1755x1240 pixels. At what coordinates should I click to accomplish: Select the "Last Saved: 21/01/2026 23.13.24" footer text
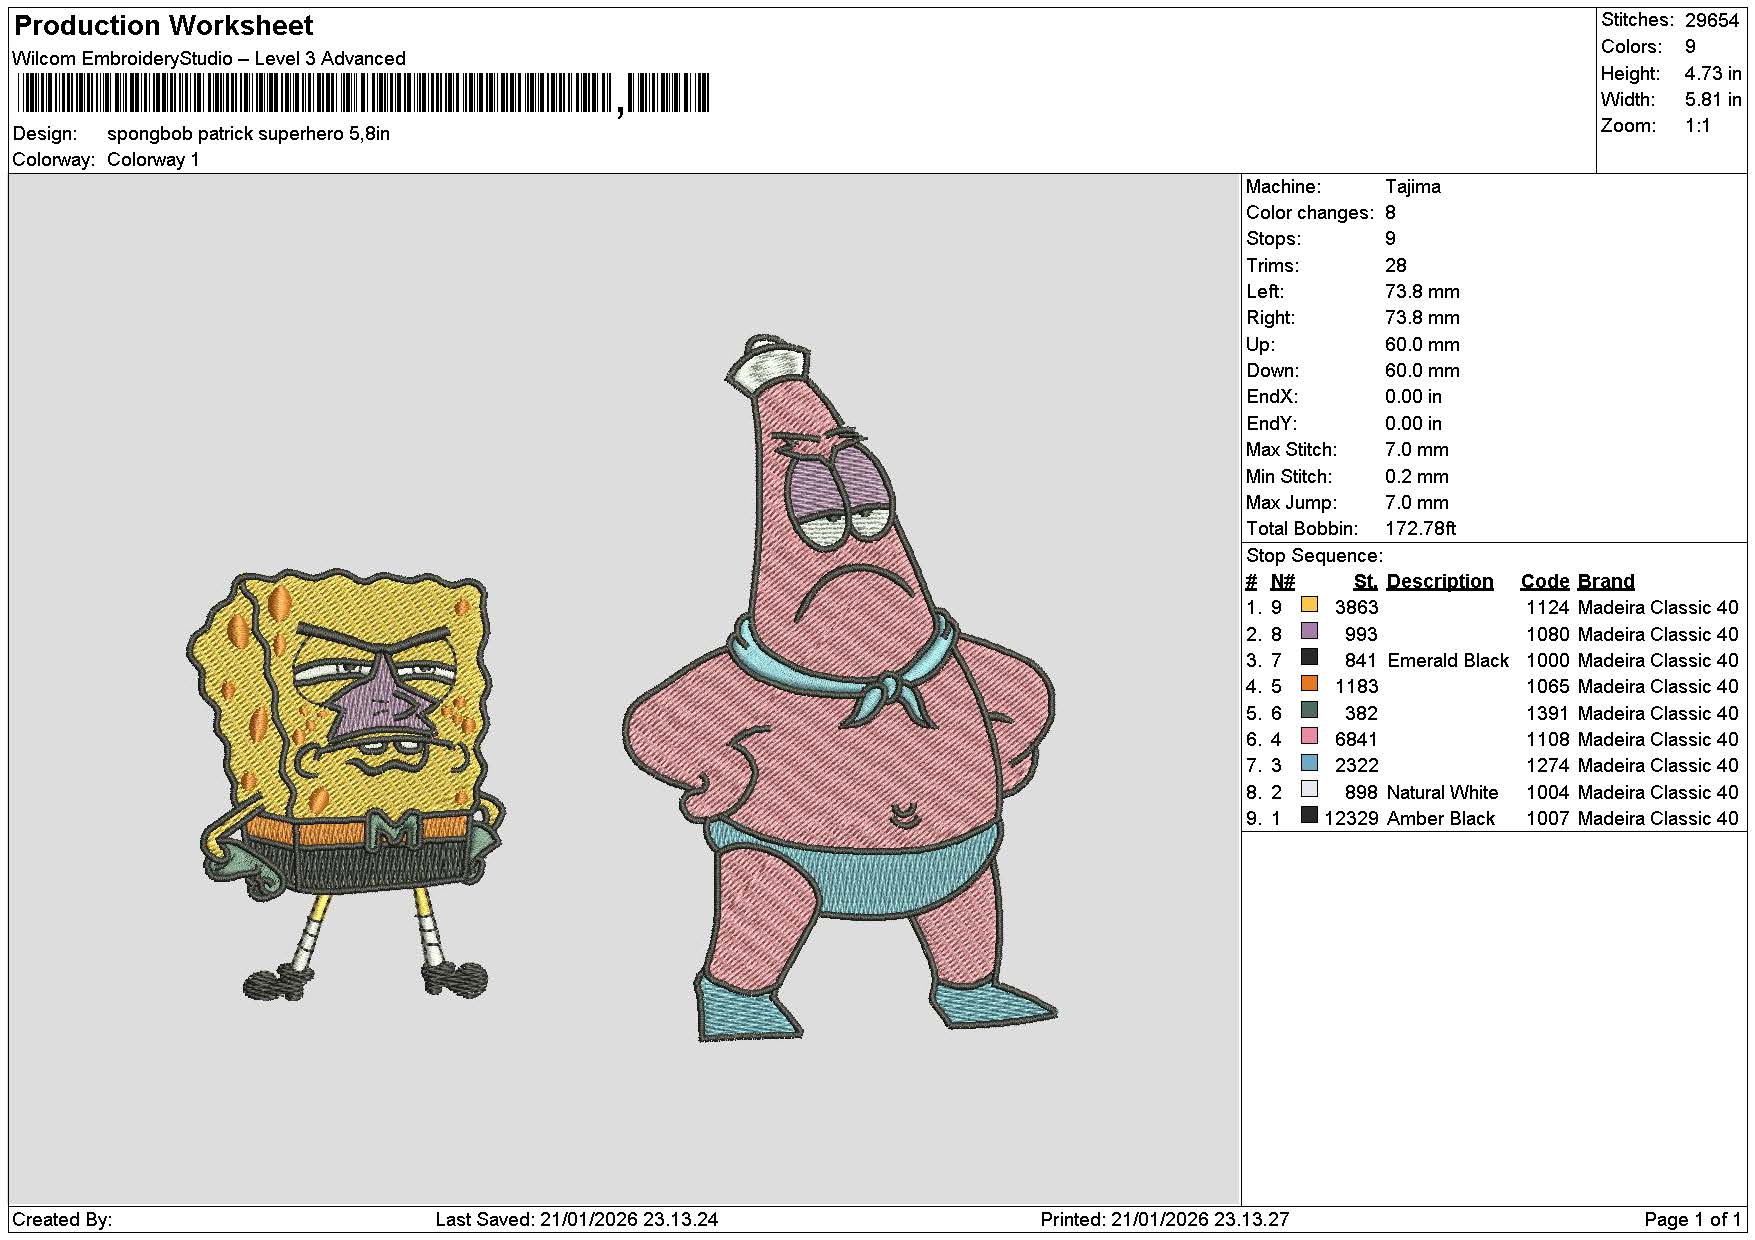(577, 1220)
